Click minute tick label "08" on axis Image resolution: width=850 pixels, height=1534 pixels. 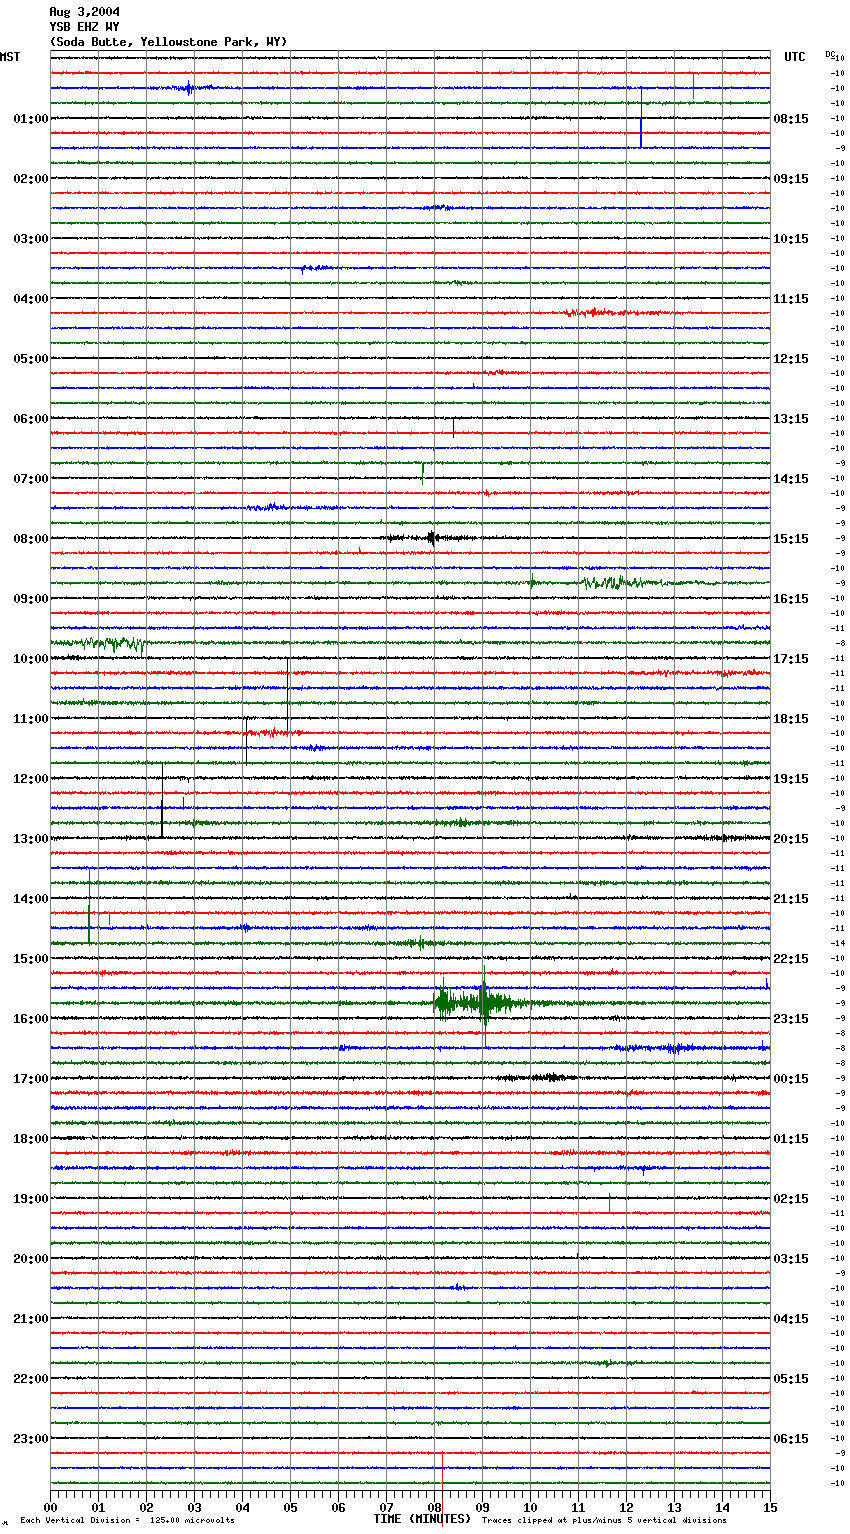tap(434, 1507)
